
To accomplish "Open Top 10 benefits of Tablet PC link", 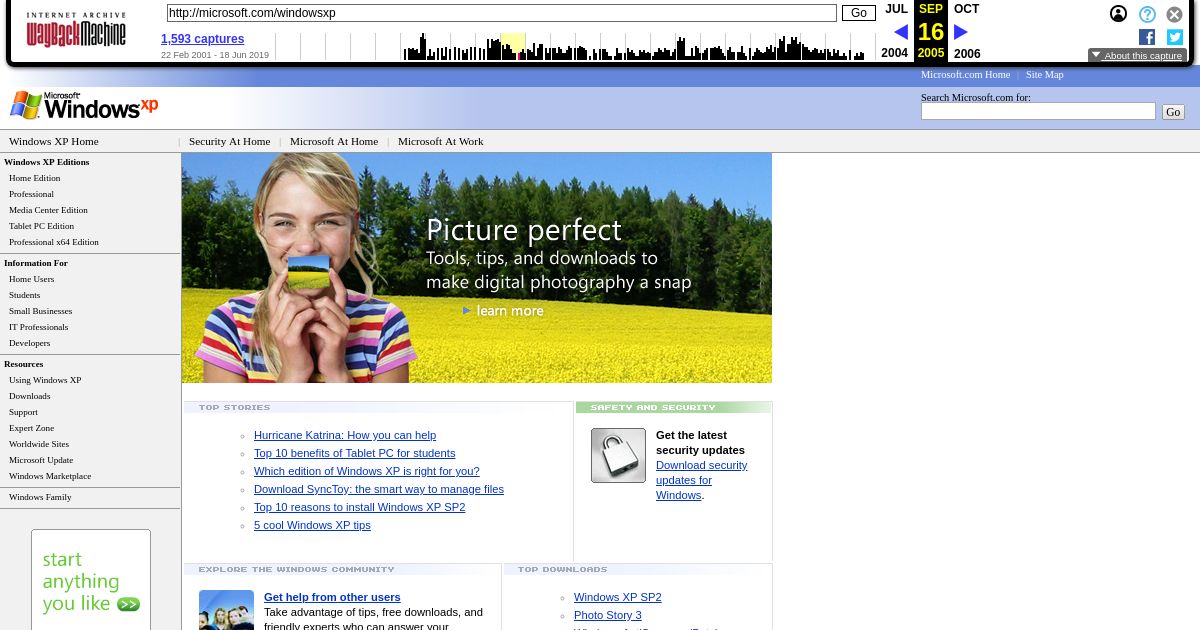I will pos(354,453).
